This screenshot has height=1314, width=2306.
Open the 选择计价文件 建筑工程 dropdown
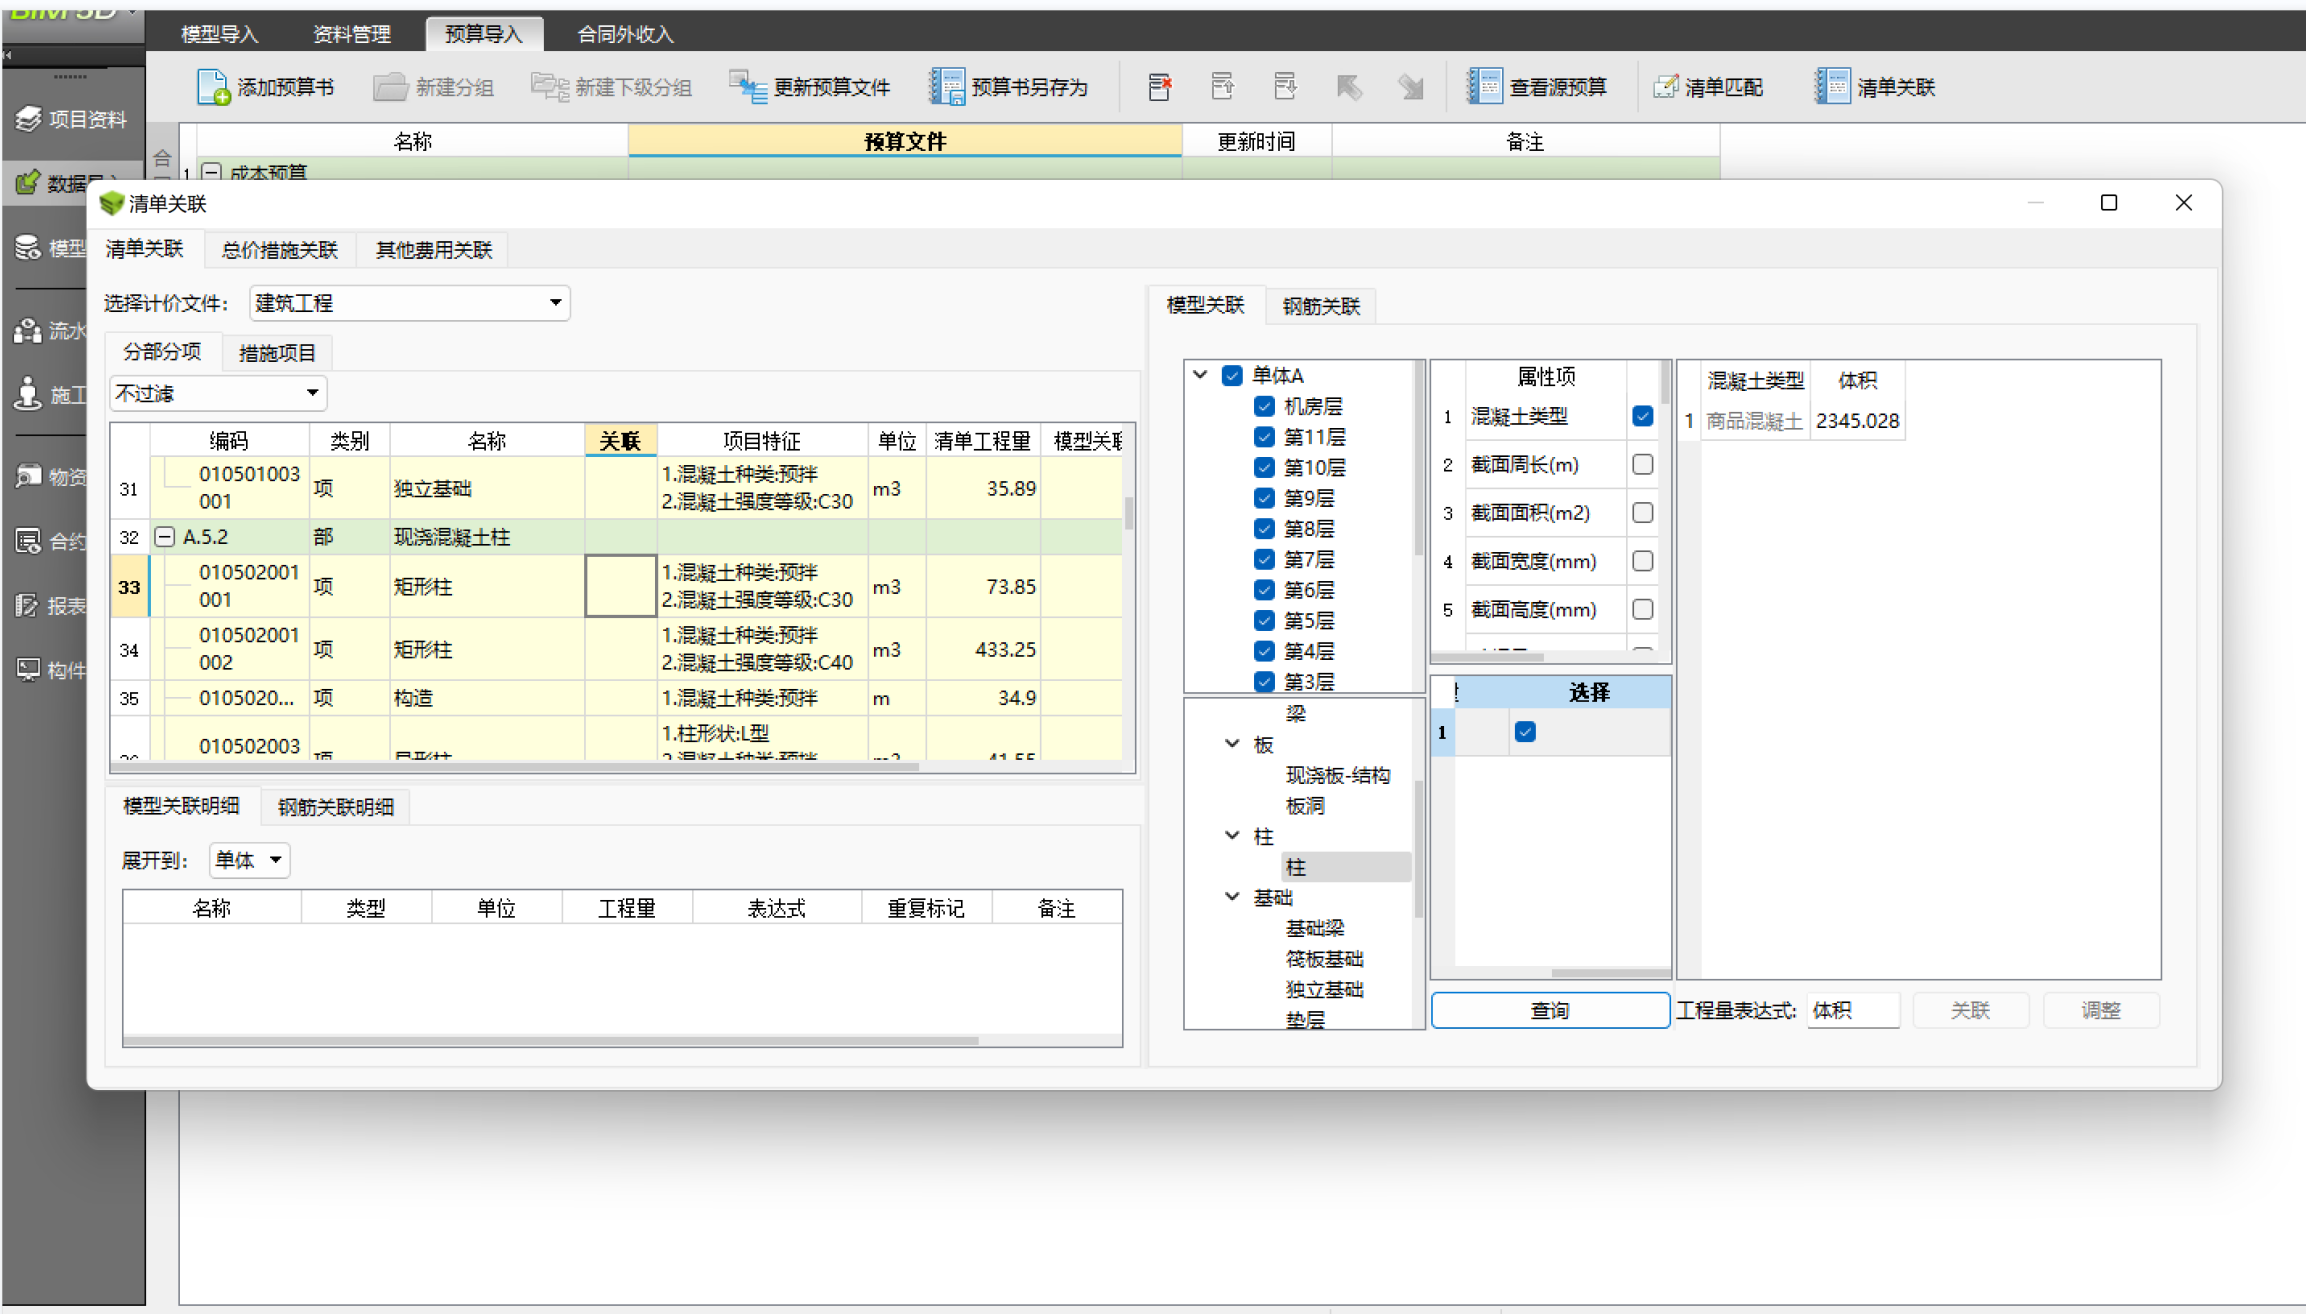[410, 303]
